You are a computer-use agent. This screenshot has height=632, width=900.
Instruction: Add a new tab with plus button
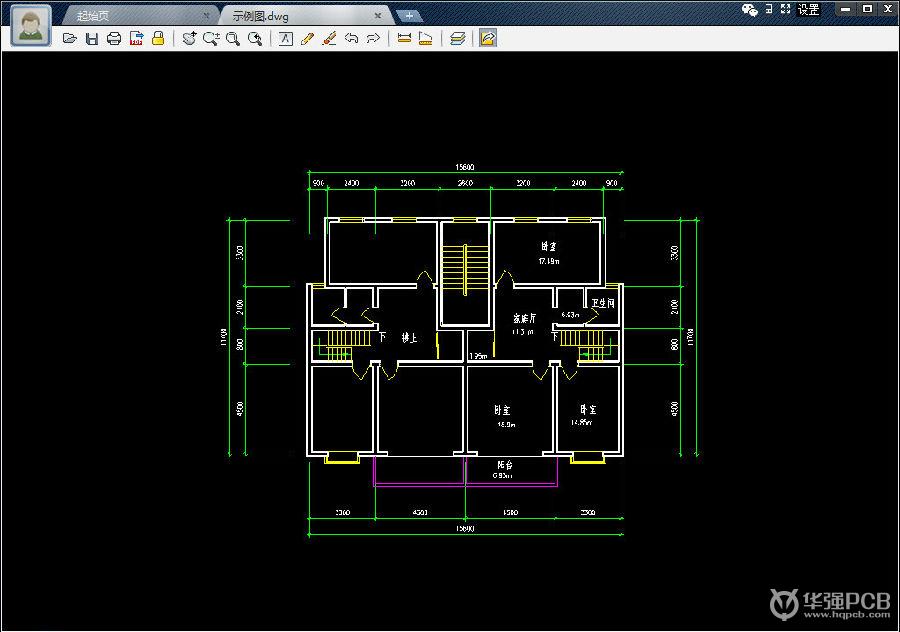pyautogui.click(x=408, y=16)
